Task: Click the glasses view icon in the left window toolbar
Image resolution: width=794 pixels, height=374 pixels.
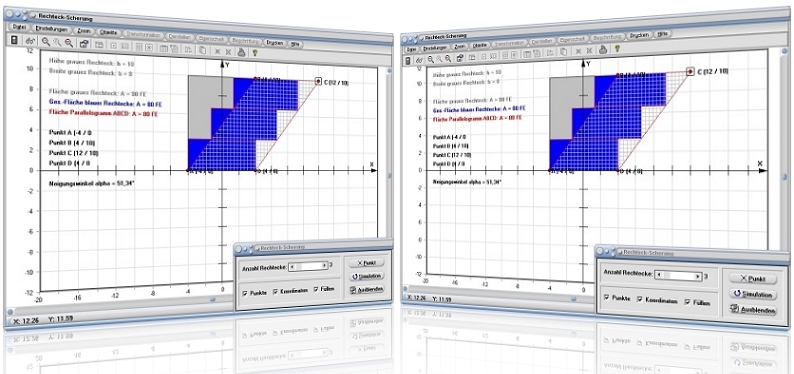Action: [x=30, y=40]
